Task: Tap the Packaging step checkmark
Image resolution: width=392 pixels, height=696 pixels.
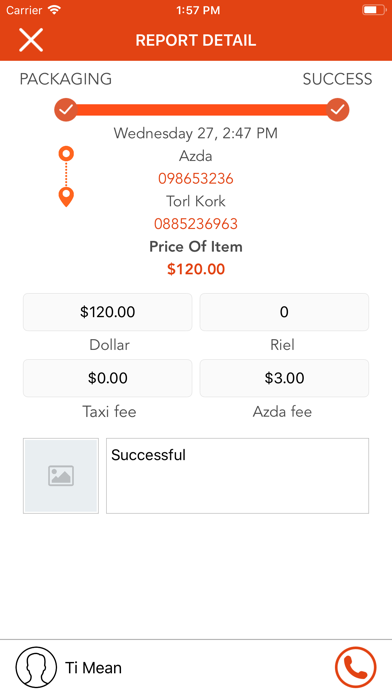Action: 66,110
